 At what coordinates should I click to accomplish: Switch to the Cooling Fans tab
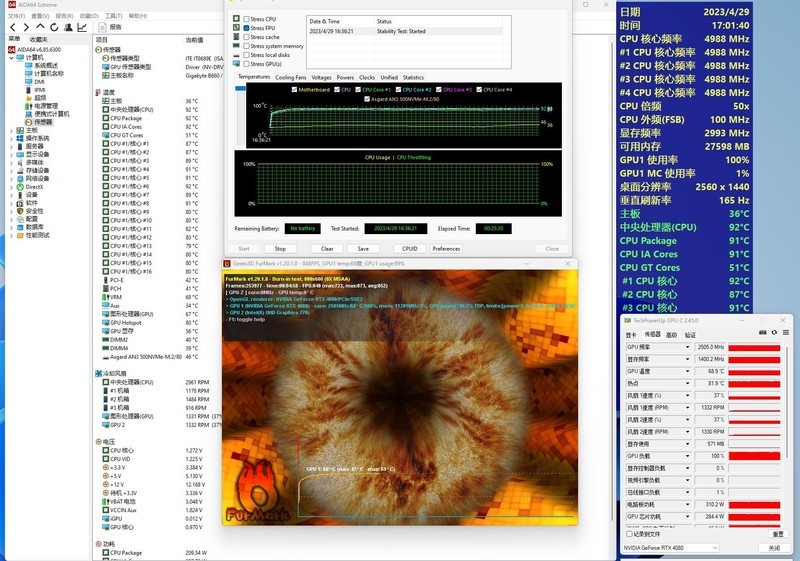coord(291,77)
